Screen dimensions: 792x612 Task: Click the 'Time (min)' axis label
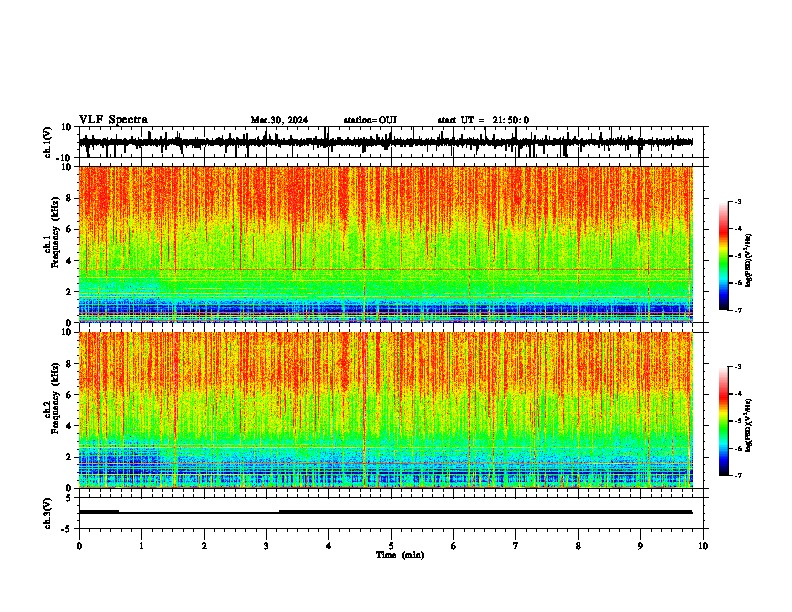click(x=400, y=555)
